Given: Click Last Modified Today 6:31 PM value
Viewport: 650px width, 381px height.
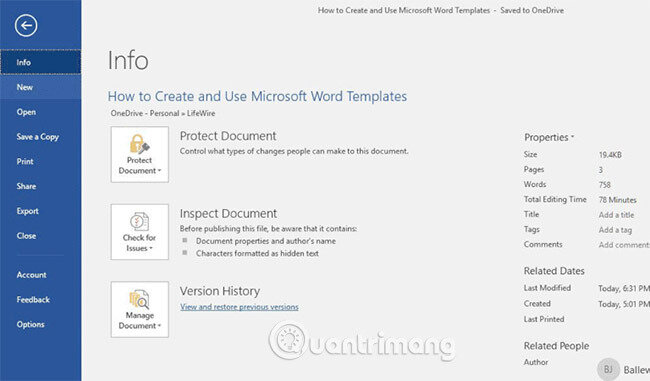Looking at the screenshot, I should pos(624,288).
